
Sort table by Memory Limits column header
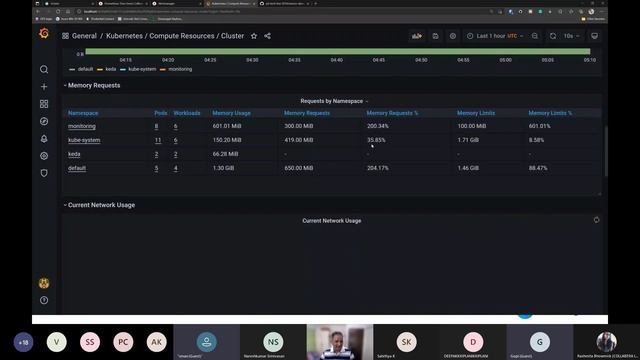(476, 113)
